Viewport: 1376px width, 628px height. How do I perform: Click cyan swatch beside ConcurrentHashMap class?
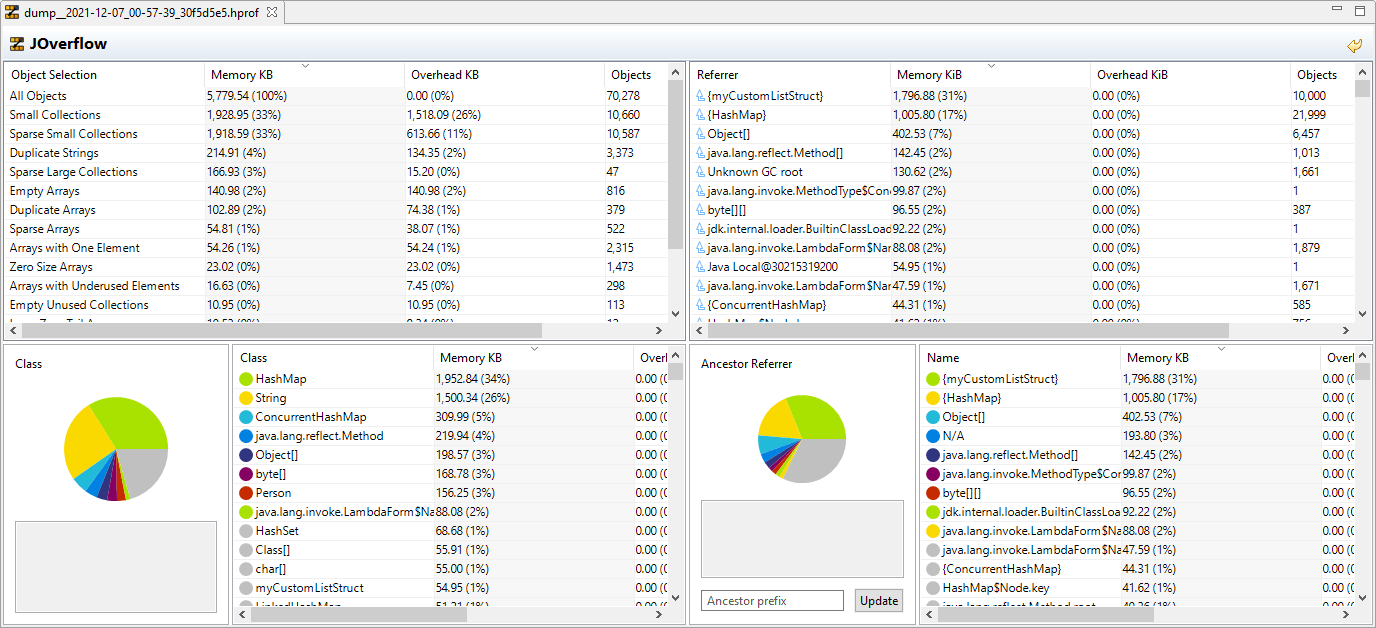pyautogui.click(x=246, y=417)
